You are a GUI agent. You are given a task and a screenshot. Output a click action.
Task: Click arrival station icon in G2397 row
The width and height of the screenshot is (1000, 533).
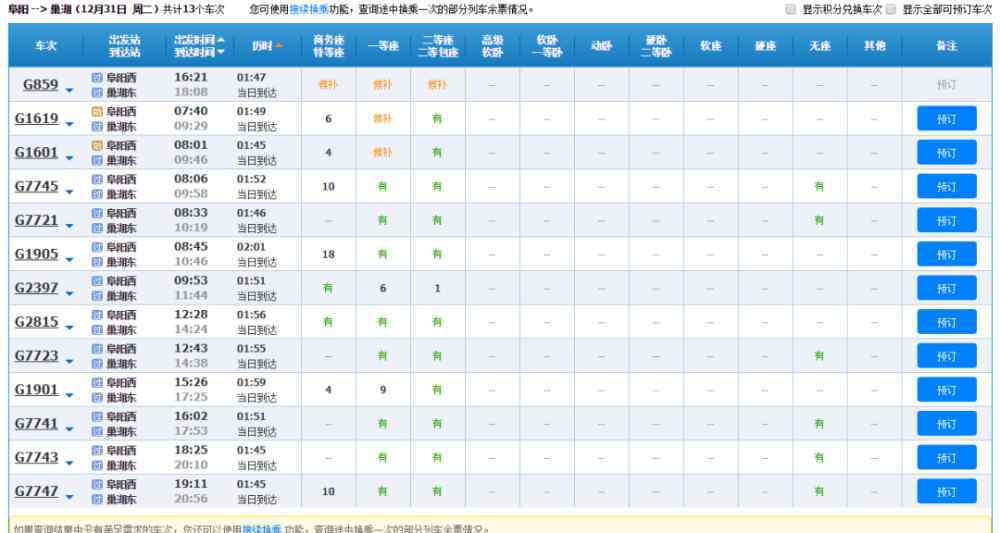coord(97,296)
